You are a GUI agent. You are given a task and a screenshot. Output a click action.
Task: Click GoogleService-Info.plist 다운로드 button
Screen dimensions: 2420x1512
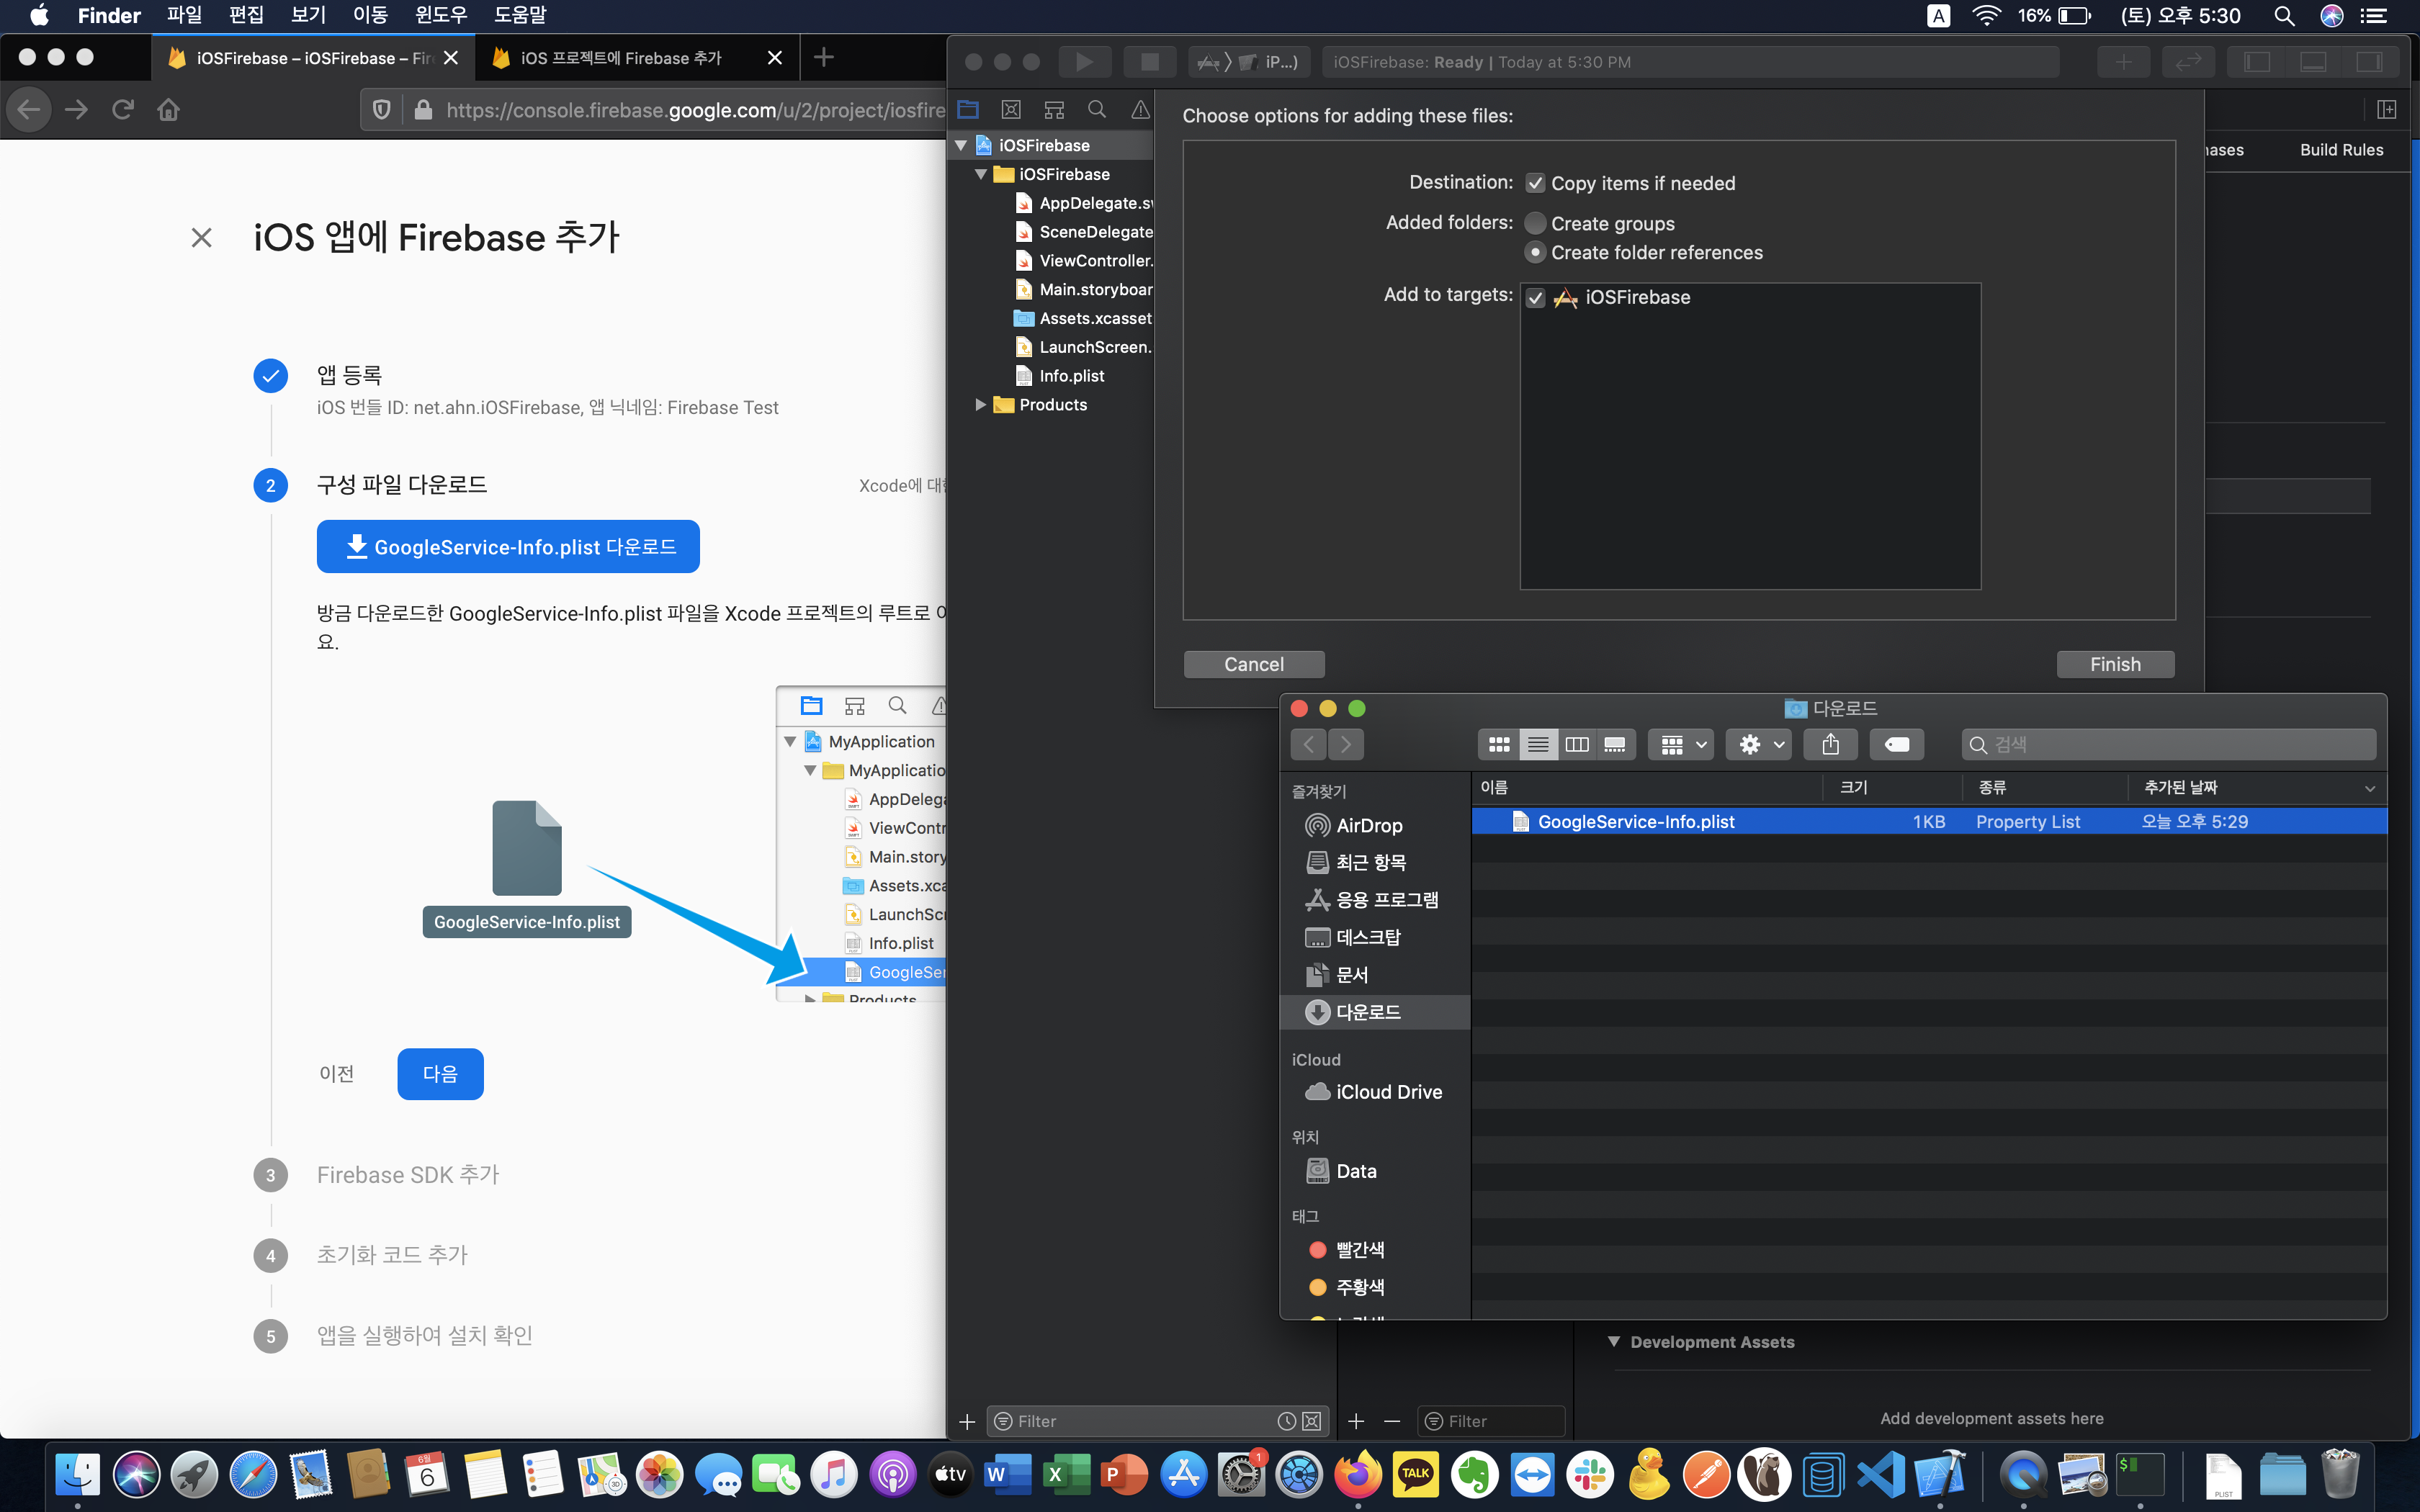click(508, 547)
